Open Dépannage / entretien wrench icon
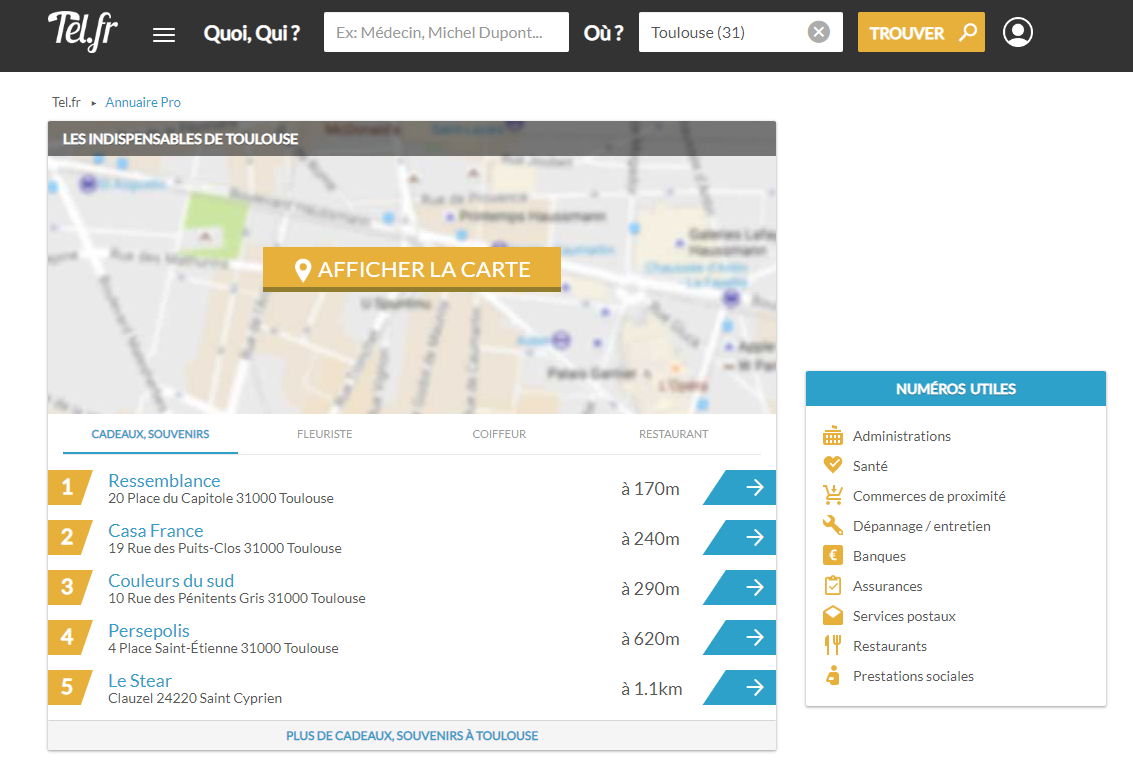This screenshot has height=763, width=1133. [x=832, y=525]
